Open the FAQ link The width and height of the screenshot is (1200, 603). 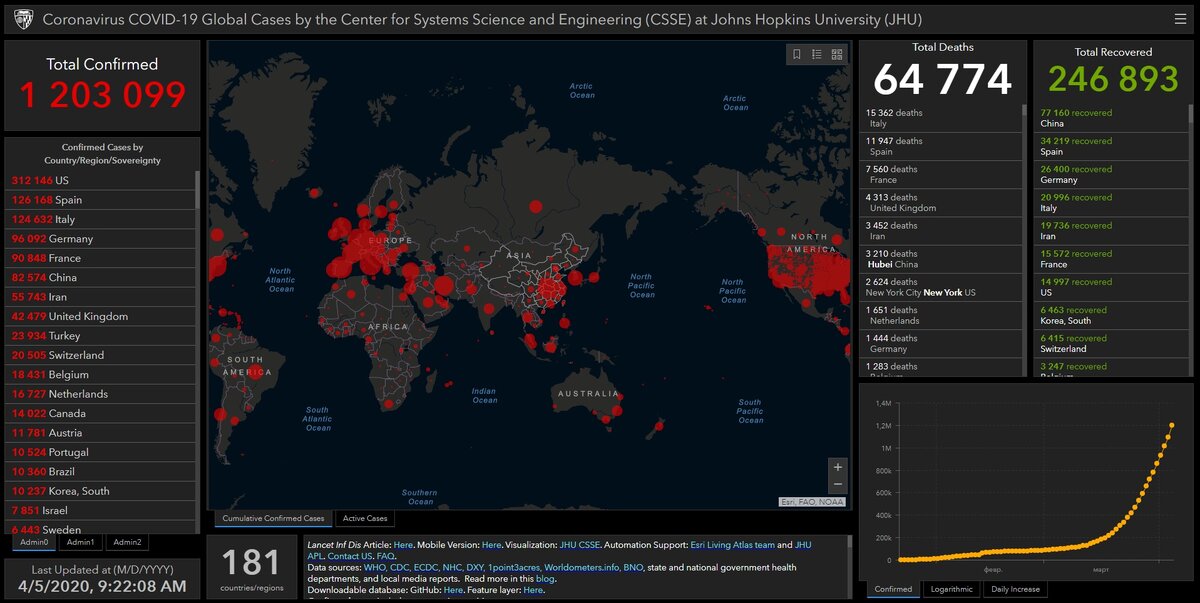click(385, 556)
